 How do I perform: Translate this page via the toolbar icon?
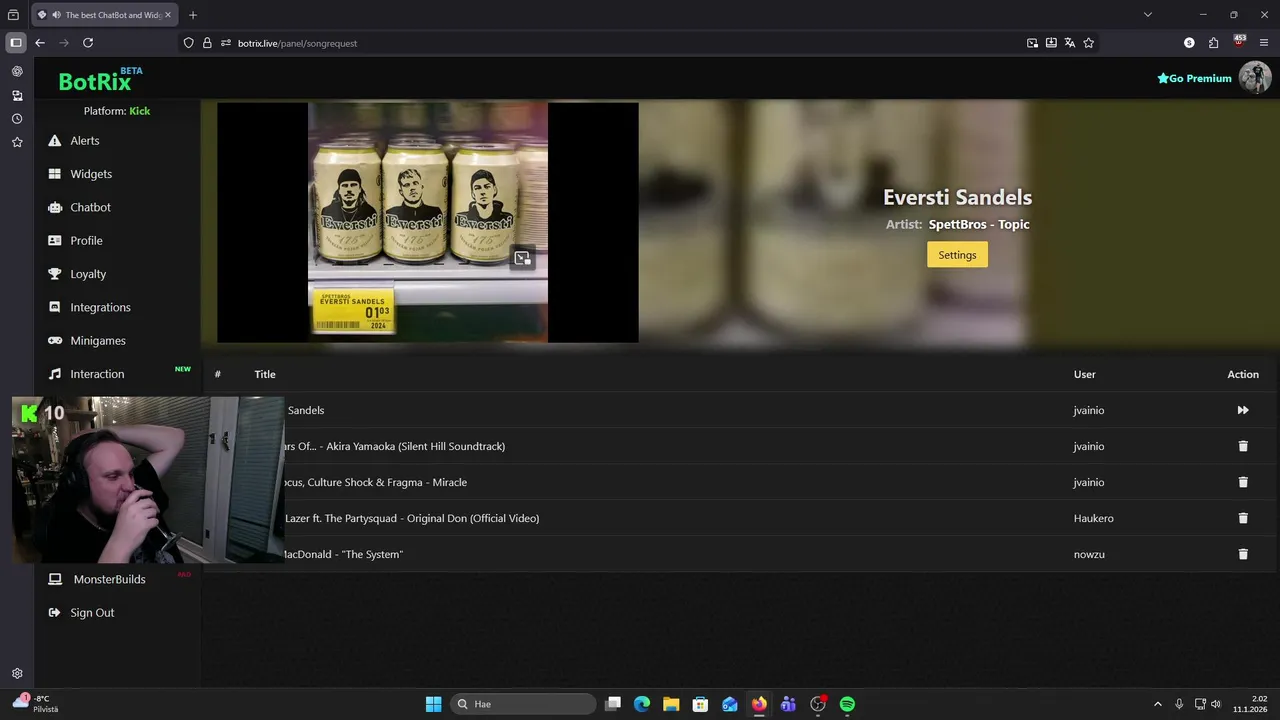tap(1070, 43)
